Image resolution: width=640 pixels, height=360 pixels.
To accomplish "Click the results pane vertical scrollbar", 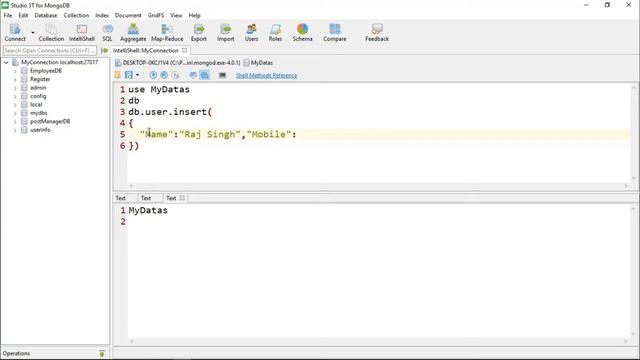I will 633,271.
